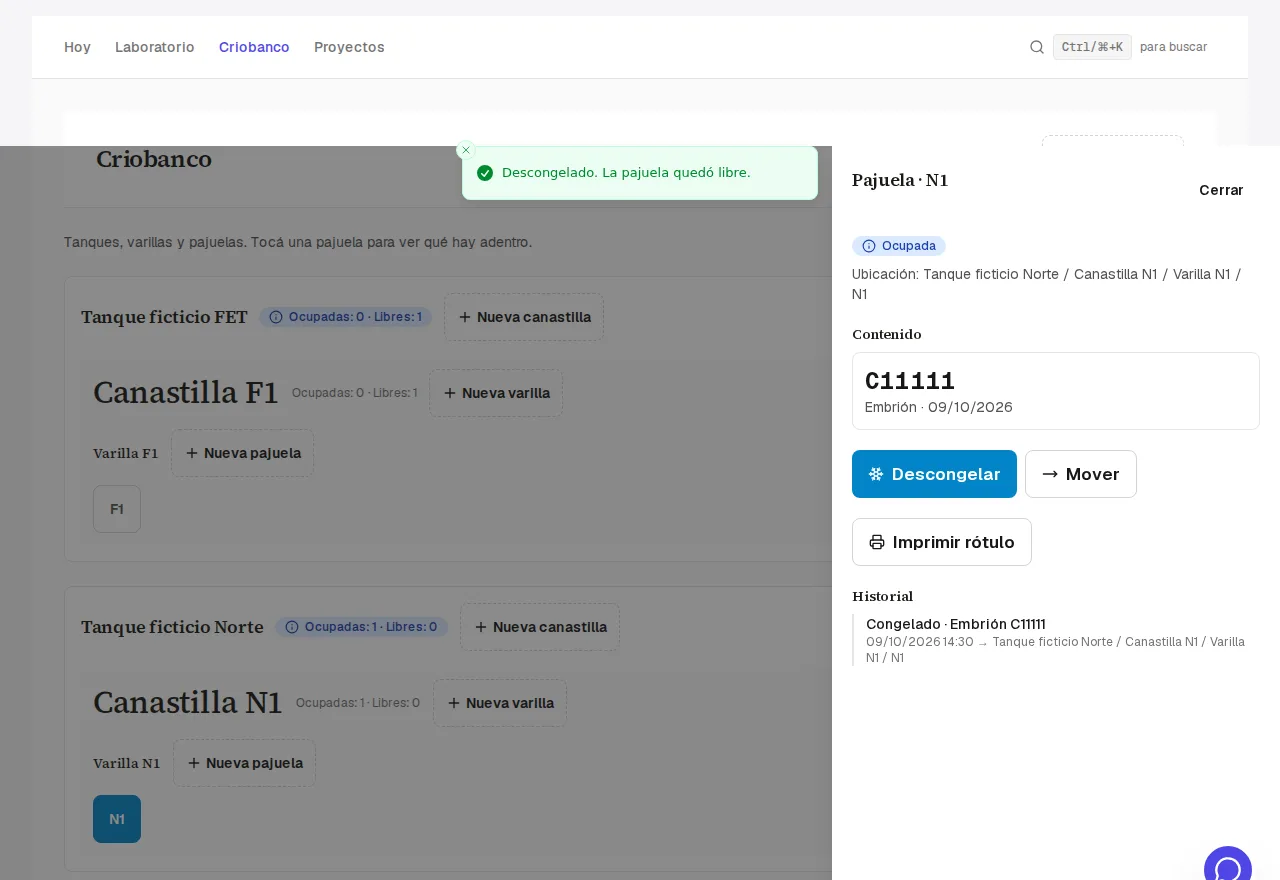The width and height of the screenshot is (1280, 880).
Task: Click the Varilla F1 label
Action: pos(126,453)
